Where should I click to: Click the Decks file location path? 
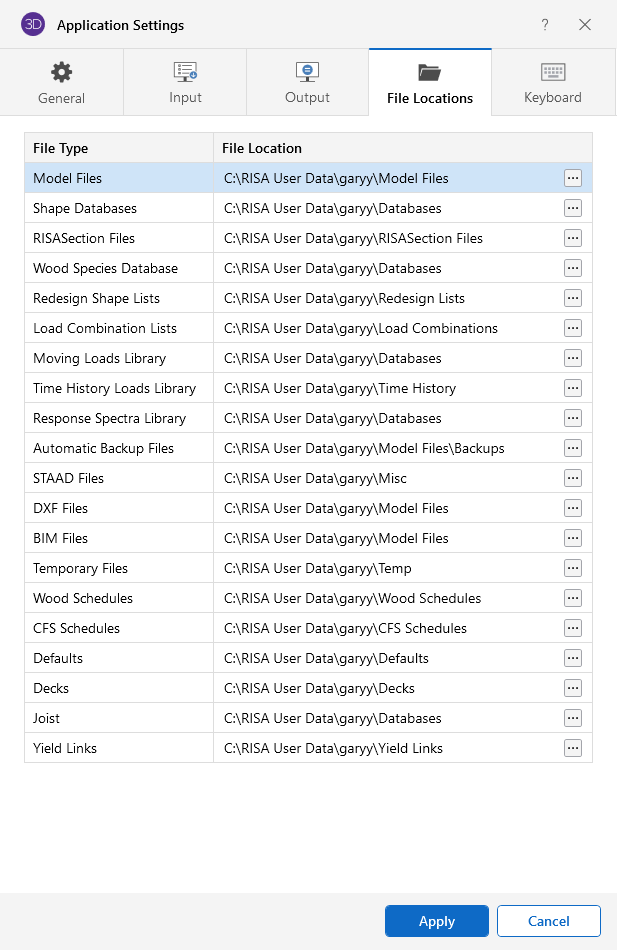pos(319,688)
